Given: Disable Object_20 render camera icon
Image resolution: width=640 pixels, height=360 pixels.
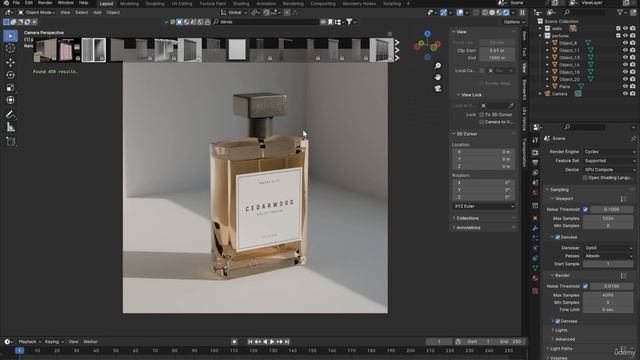Looking at the screenshot, I should 632,79.
